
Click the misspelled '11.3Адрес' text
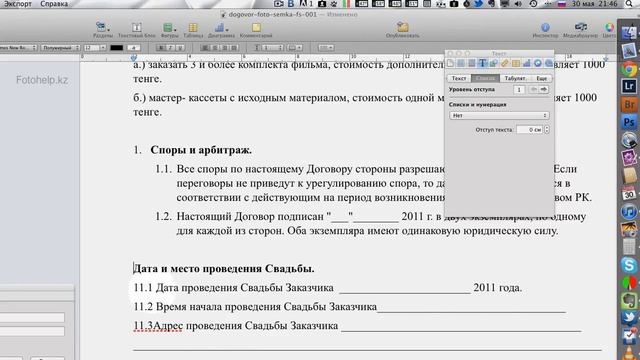(158, 326)
